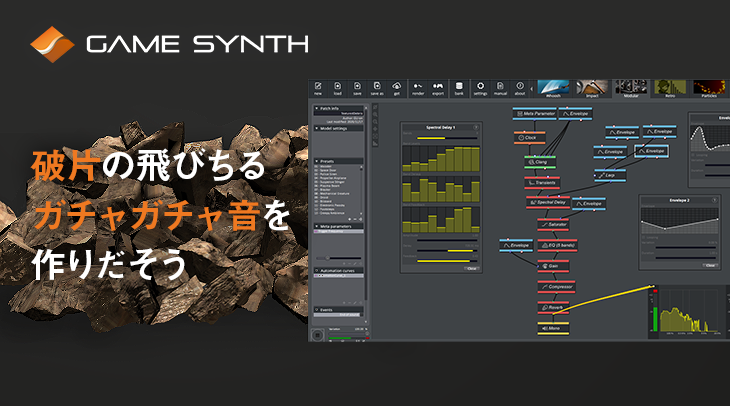This screenshot has height=406, width=730.
Task: Click the left arrow before Whoosh tab
Action: [x=532, y=89]
